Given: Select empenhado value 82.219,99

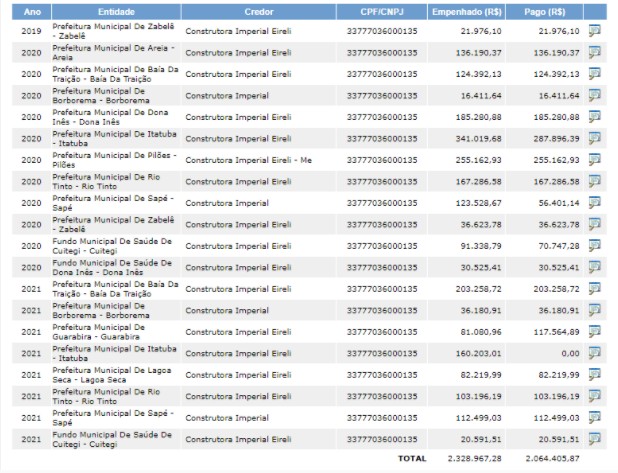Looking at the screenshot, I should 481,375.
